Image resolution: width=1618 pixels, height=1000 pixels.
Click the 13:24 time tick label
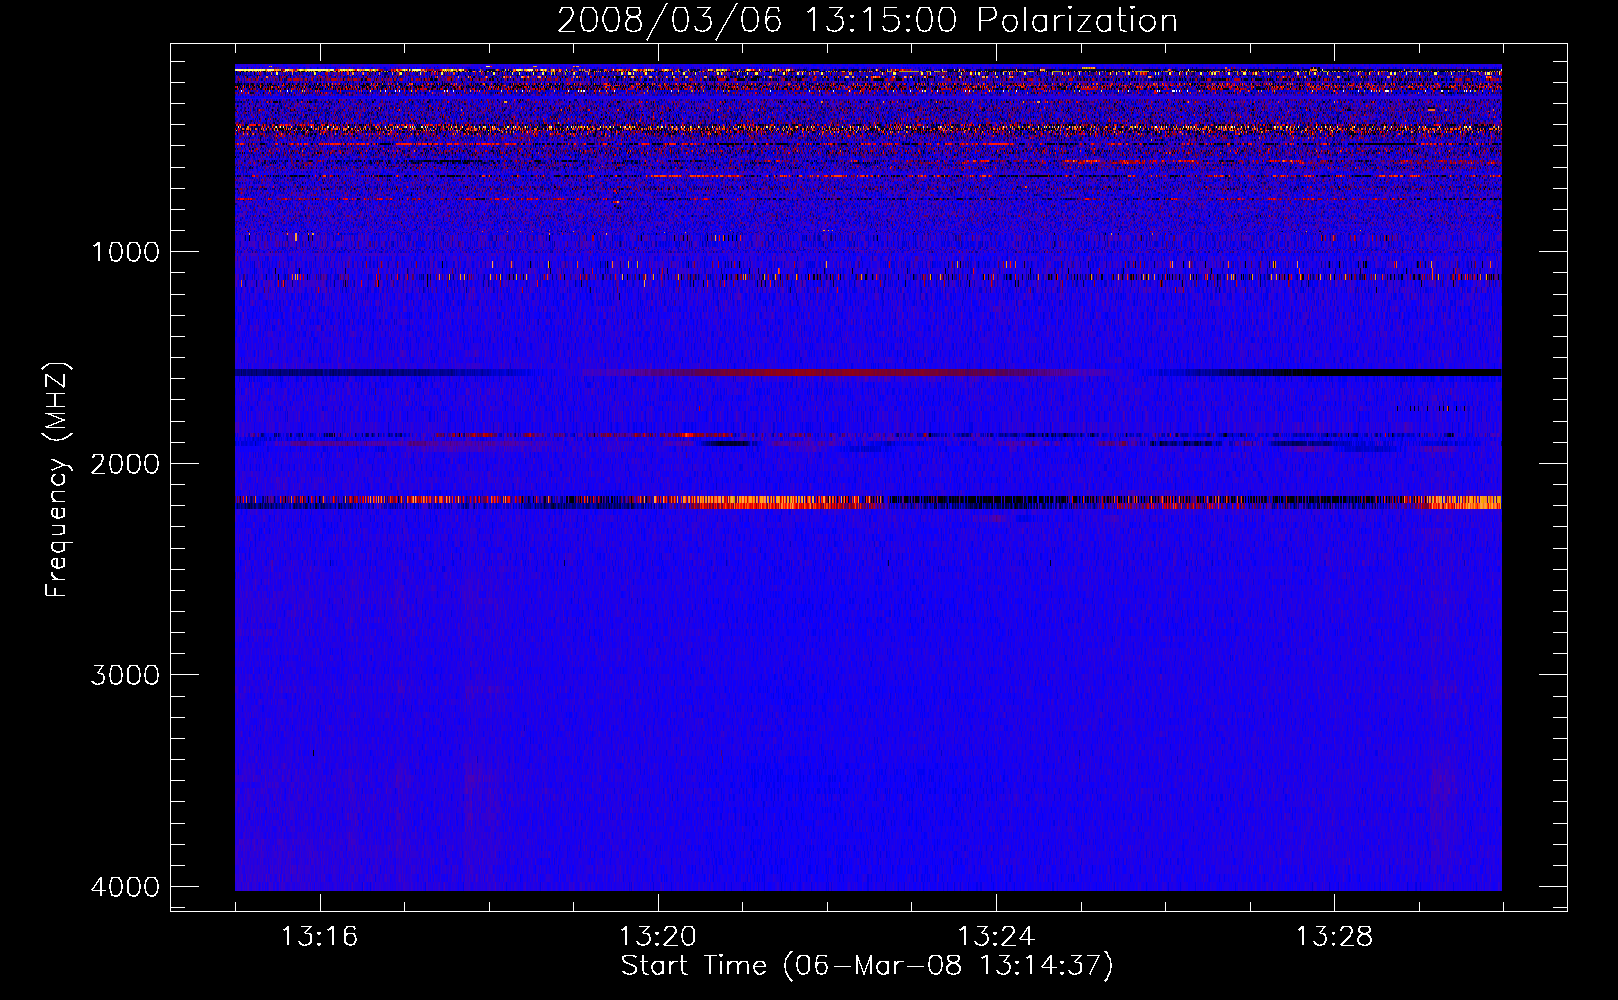pos(996,937)
